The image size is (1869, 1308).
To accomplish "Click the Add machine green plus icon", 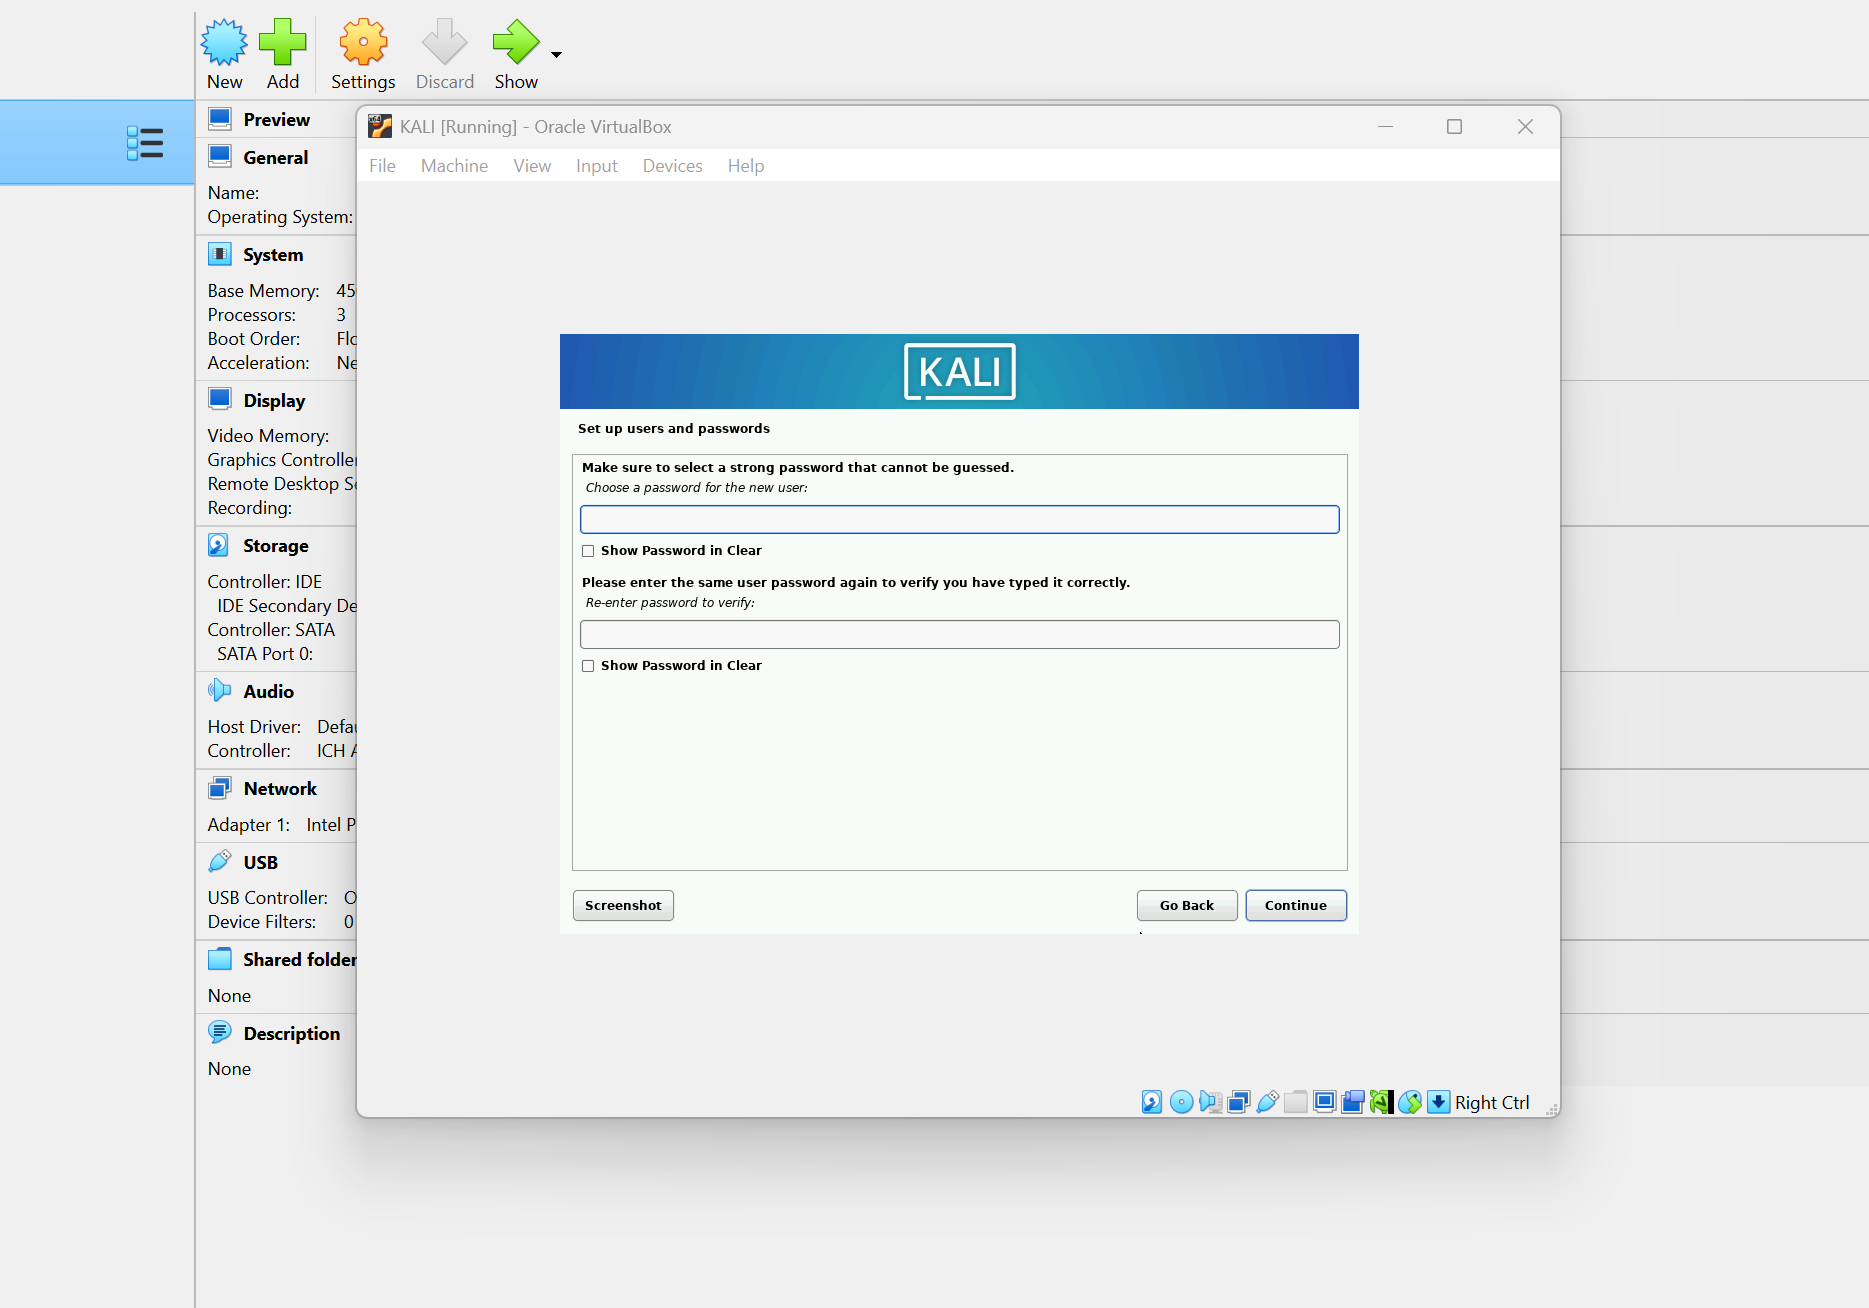I will pyautogui.click(x=282, y=42).
